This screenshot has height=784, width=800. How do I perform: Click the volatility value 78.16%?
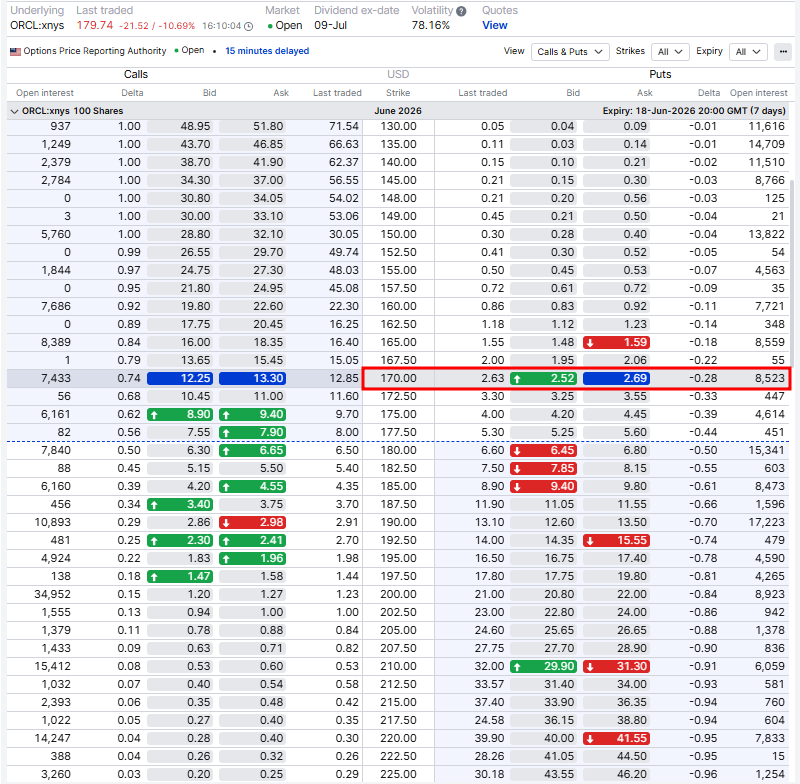click(431, 26)
